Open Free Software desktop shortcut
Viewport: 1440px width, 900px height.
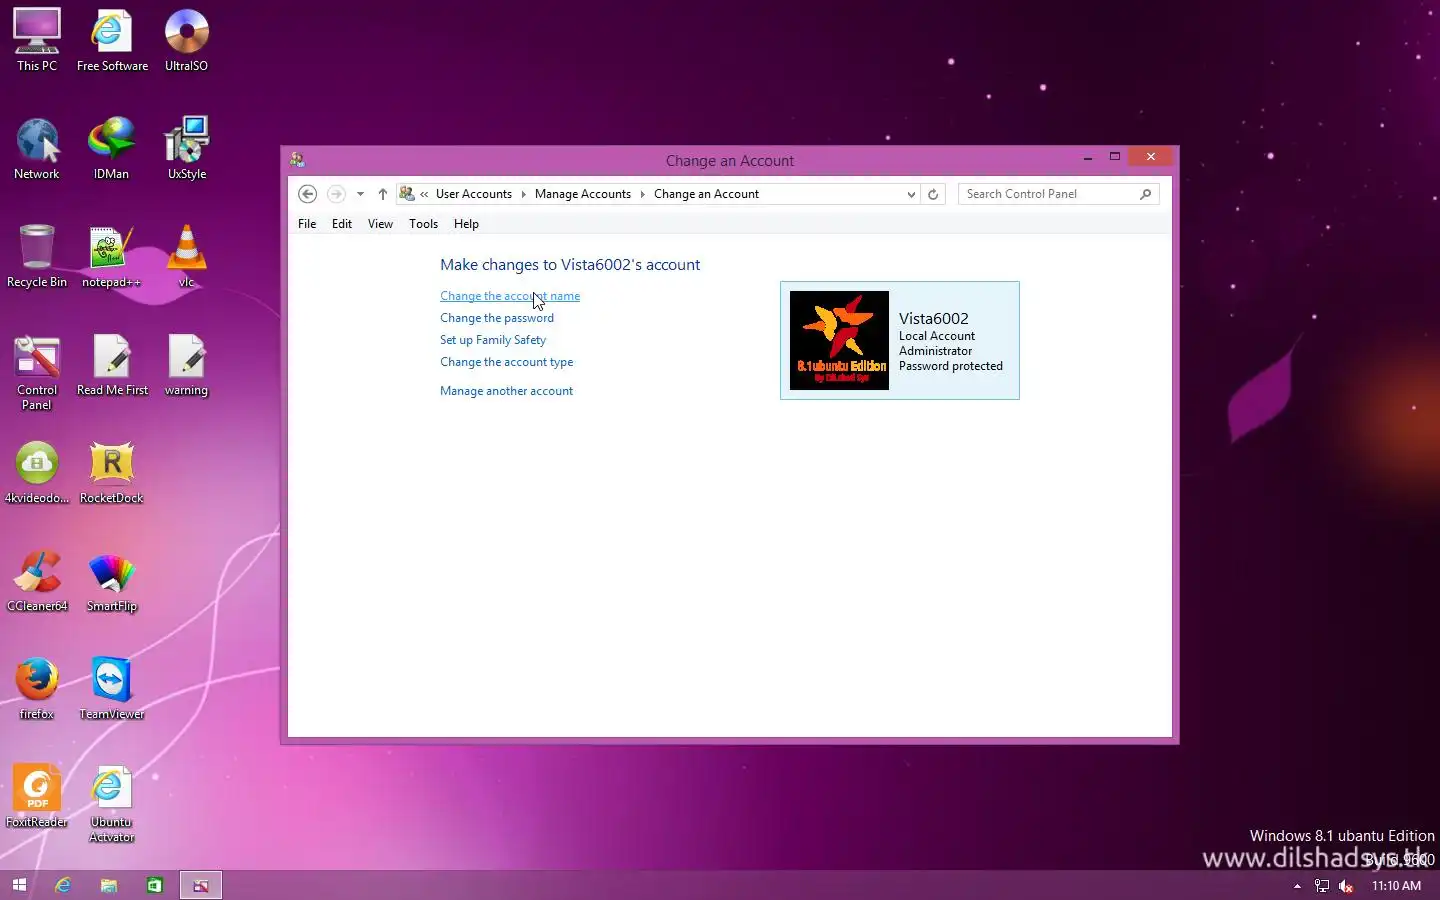112,41
